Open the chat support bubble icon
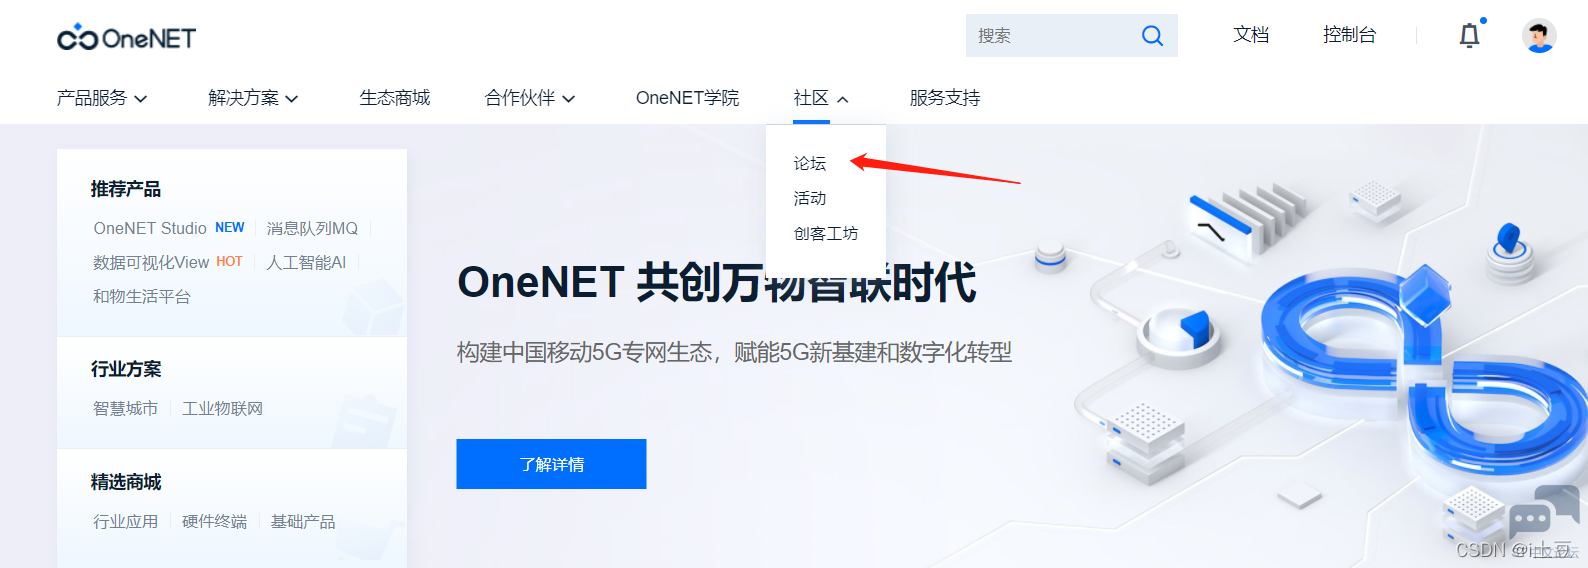The image size is (1588, 568). pos(1543,513)
